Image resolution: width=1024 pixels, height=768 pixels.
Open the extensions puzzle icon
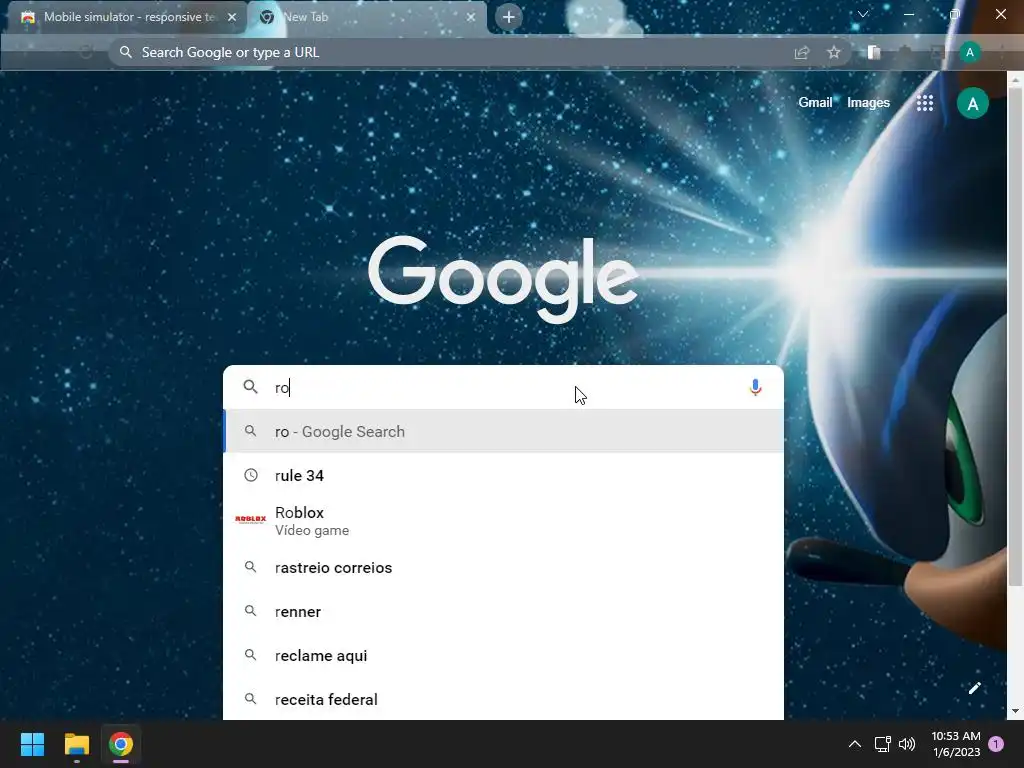coord(905,53)
